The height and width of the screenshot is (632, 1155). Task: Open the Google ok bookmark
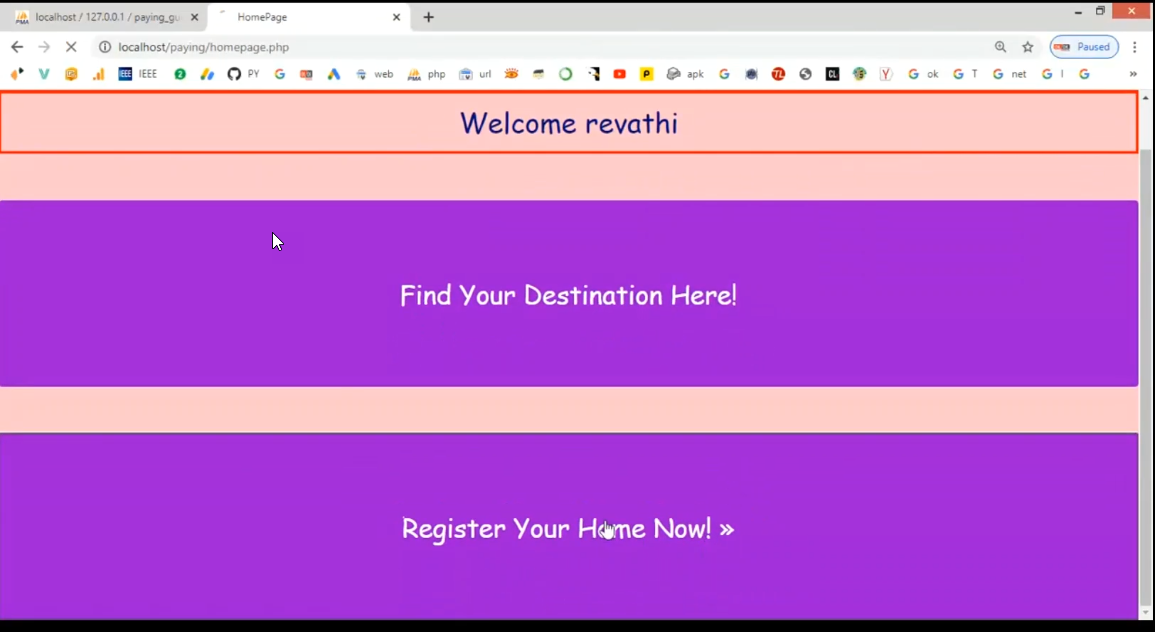[923, 74]
